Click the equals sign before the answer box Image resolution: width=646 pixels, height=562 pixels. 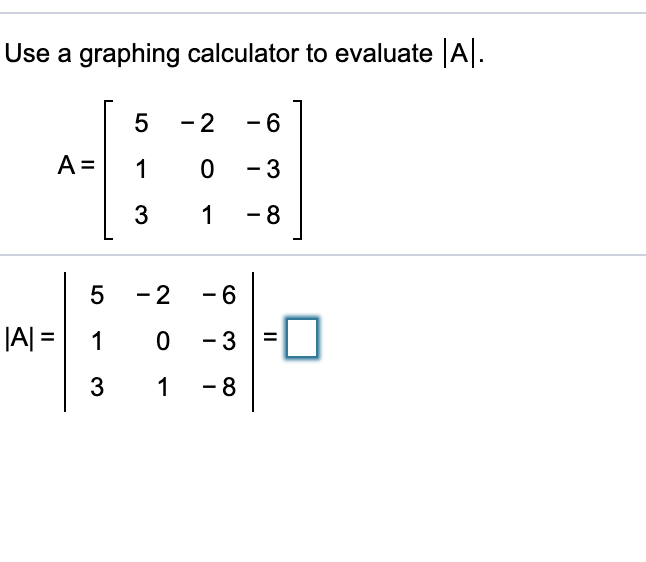[270, 337]
